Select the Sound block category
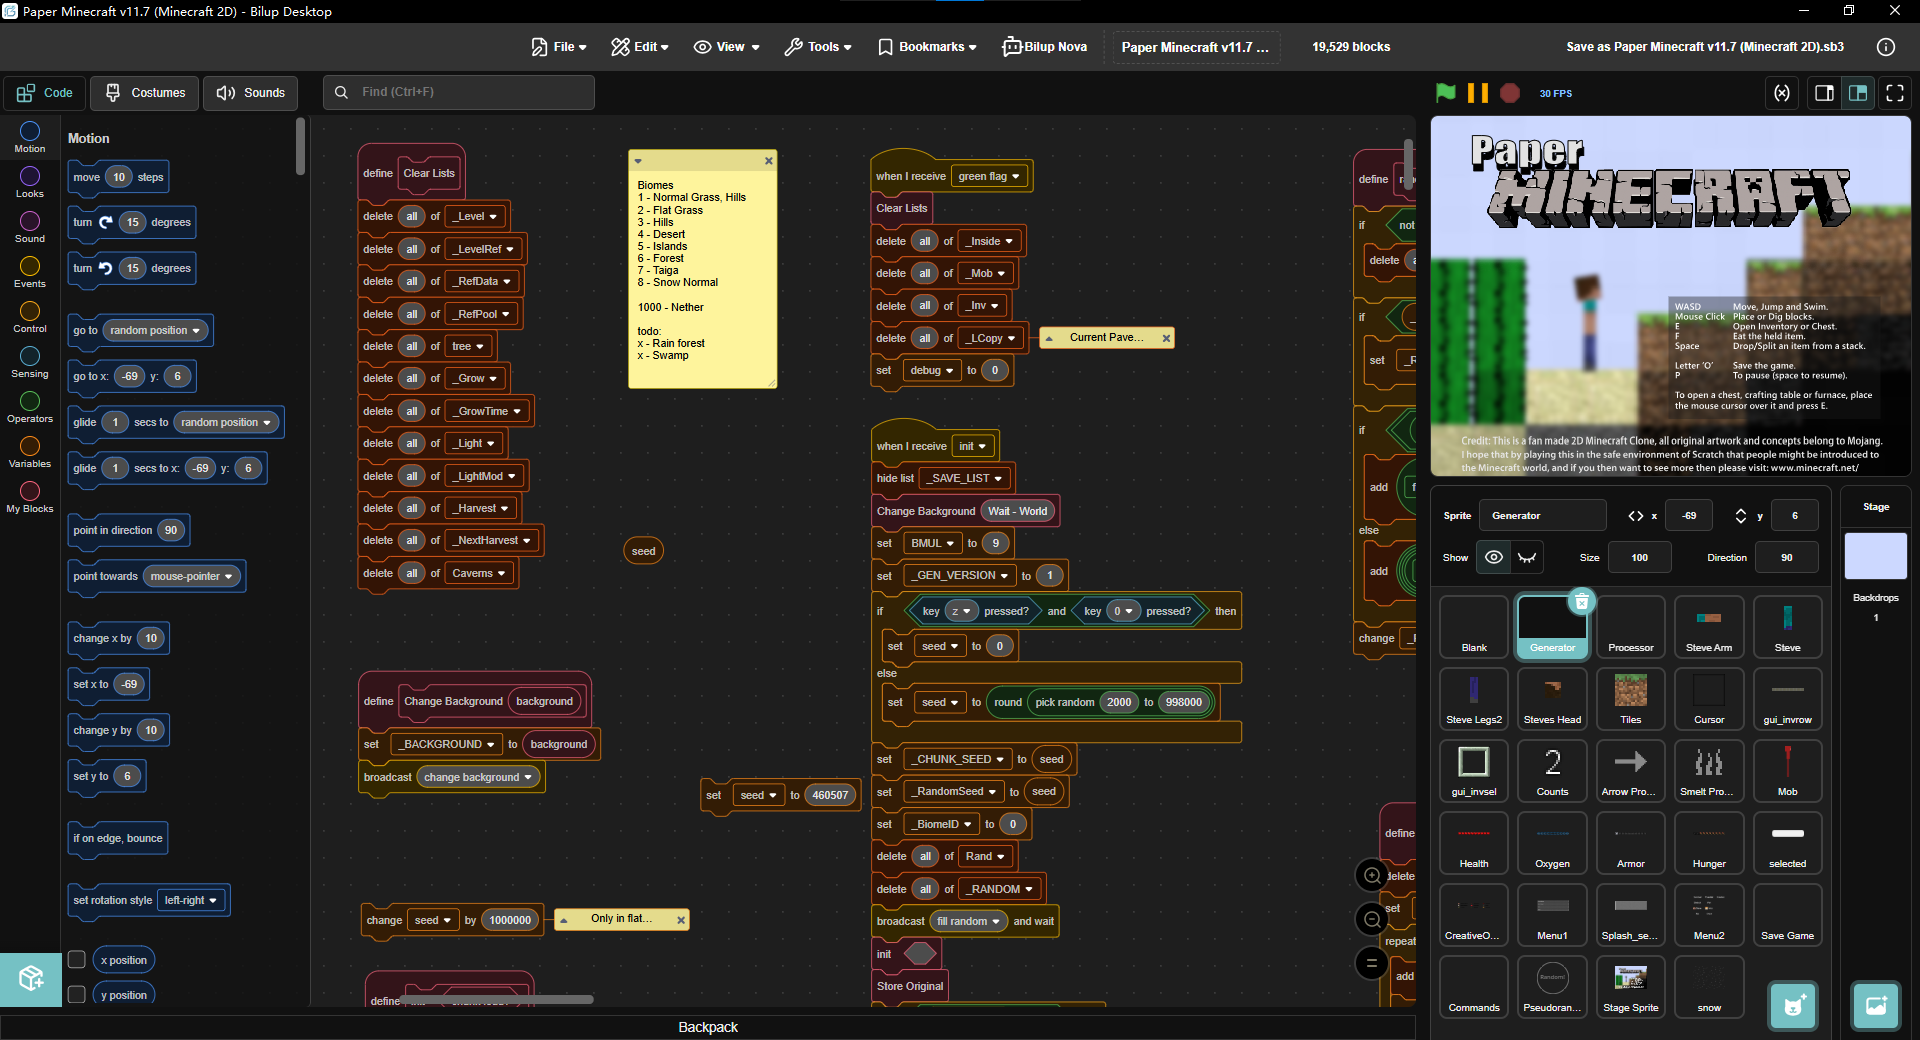Image resolution: width=1920 pixels, height=1040 pixels. [x=30, y=227]
